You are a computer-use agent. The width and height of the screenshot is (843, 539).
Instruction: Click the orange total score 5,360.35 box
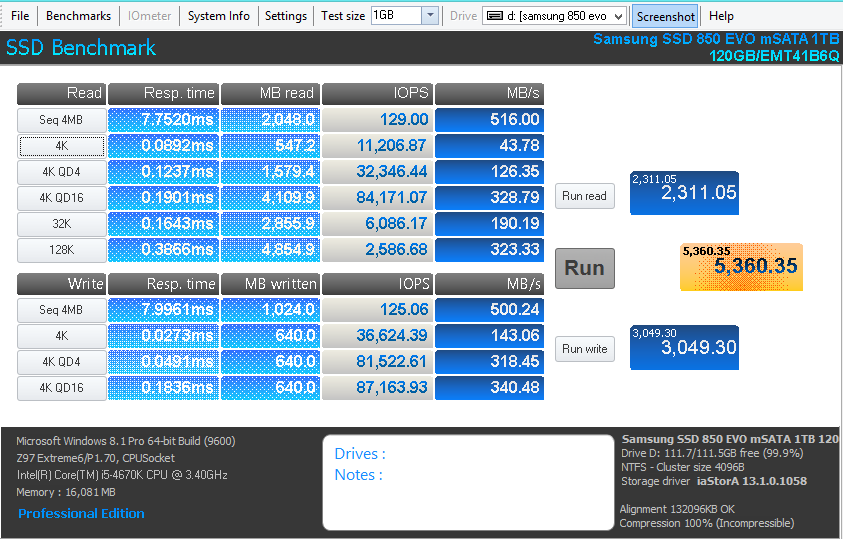click(x=741, y=267)
